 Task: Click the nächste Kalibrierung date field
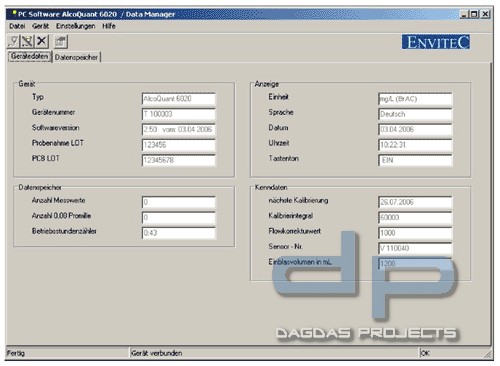(415, 202)
